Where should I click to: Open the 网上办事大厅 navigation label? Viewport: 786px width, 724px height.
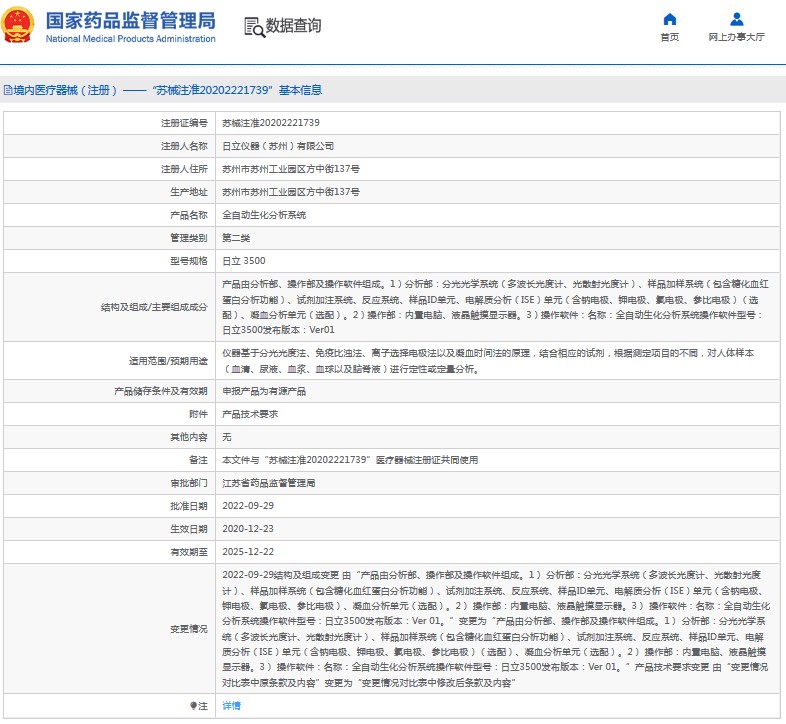pyautogui.click(x=736, y=37)
